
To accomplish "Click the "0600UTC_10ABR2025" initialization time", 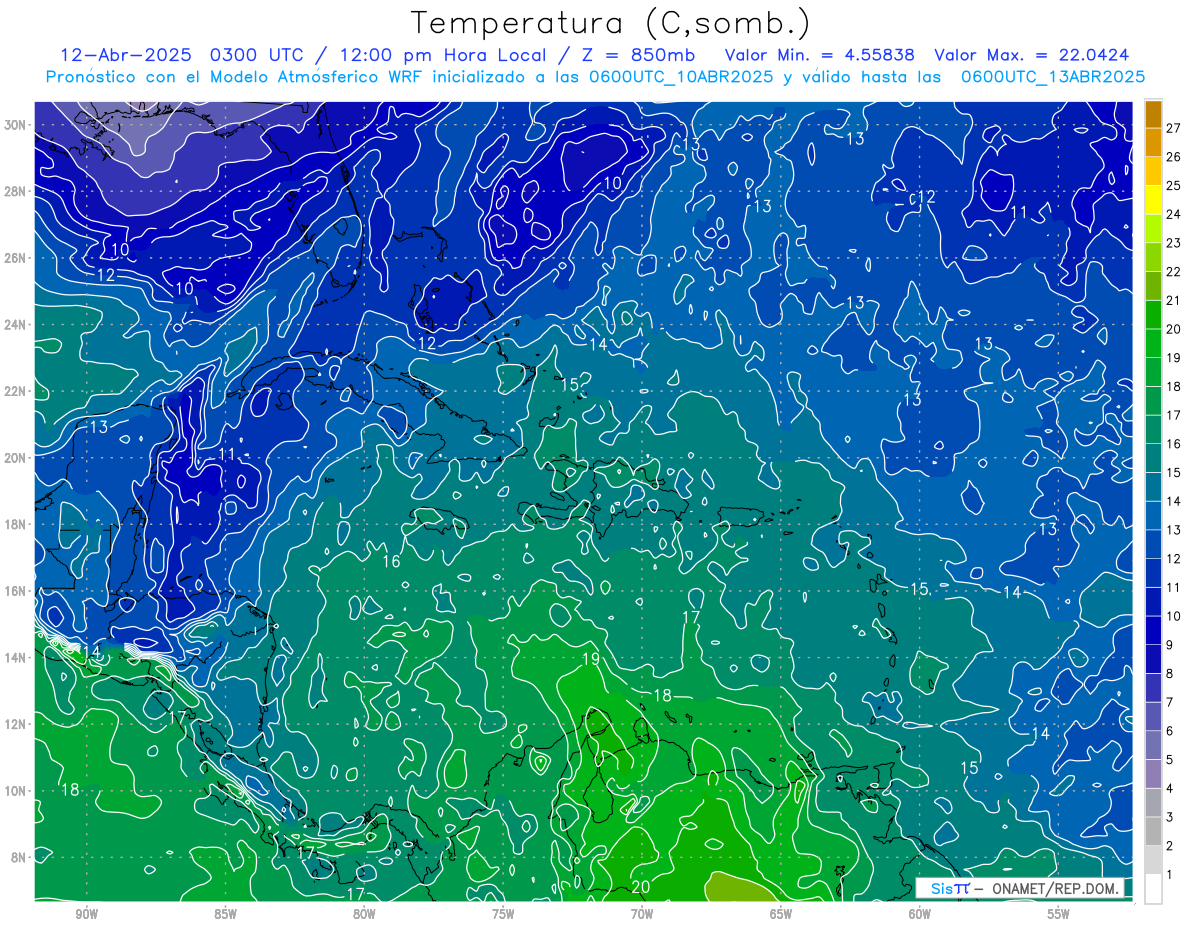I will tap(681, 77).
